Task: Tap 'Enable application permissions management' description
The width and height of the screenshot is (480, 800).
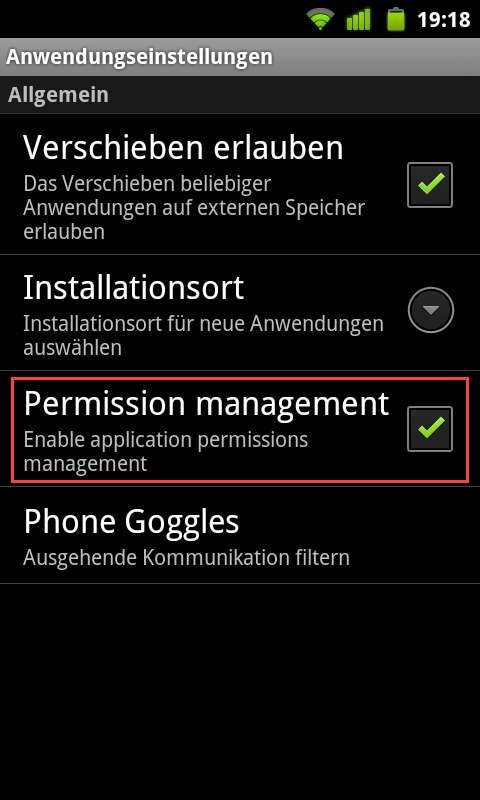Action: 166,452
